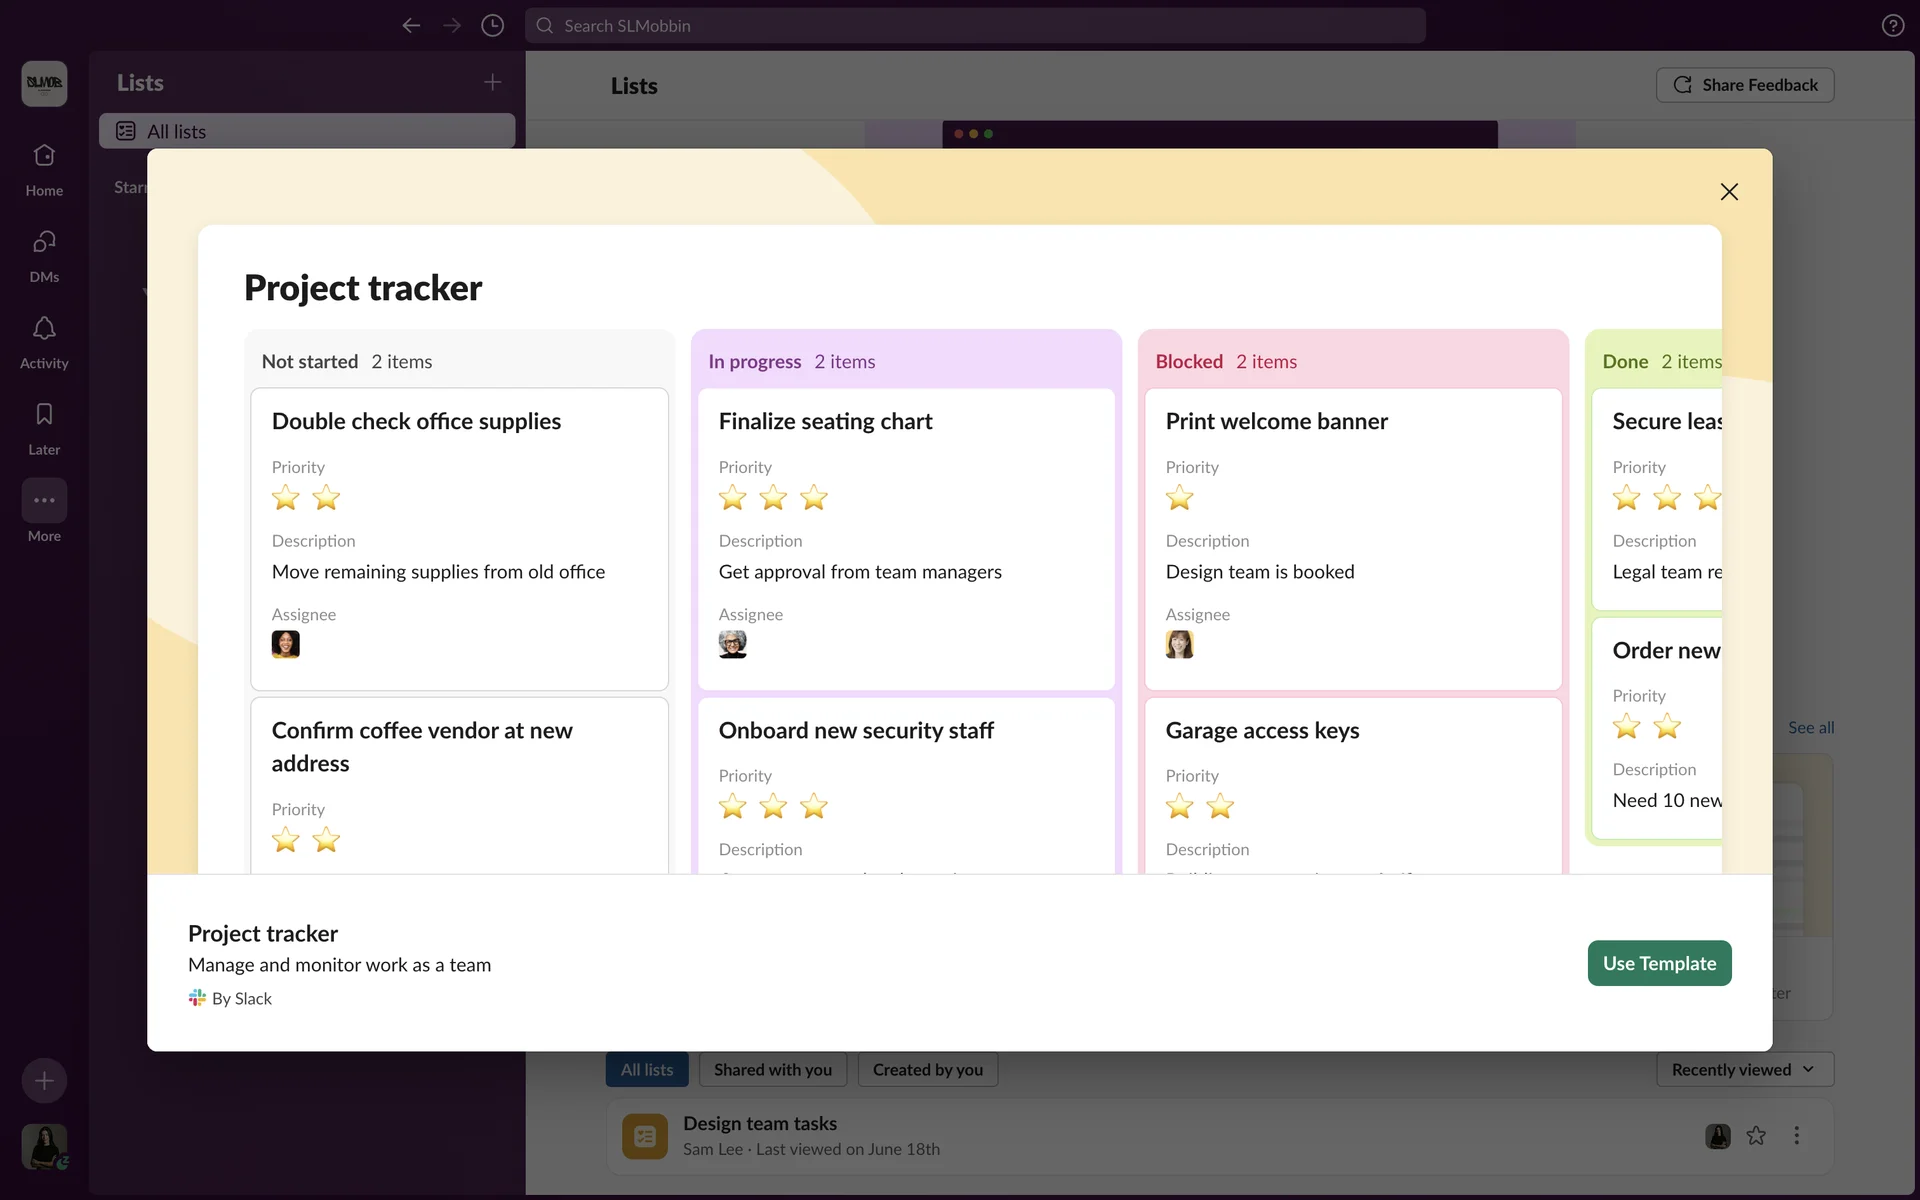The height and width of the screenshot is (1200, 1920).
Task: Open the Activity bell icon
Action: pyautogui.click(x=44, y=329)
